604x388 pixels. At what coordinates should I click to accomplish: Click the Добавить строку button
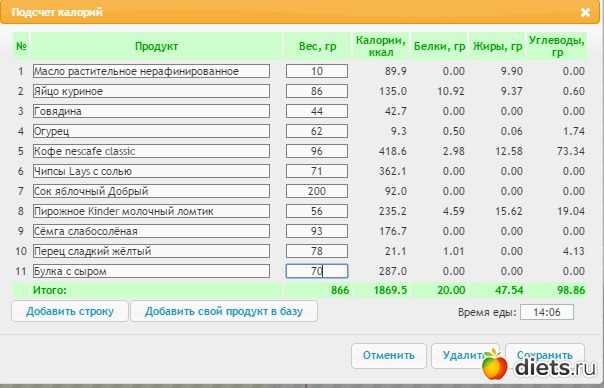pyautogui.click(x=70, y=311)
